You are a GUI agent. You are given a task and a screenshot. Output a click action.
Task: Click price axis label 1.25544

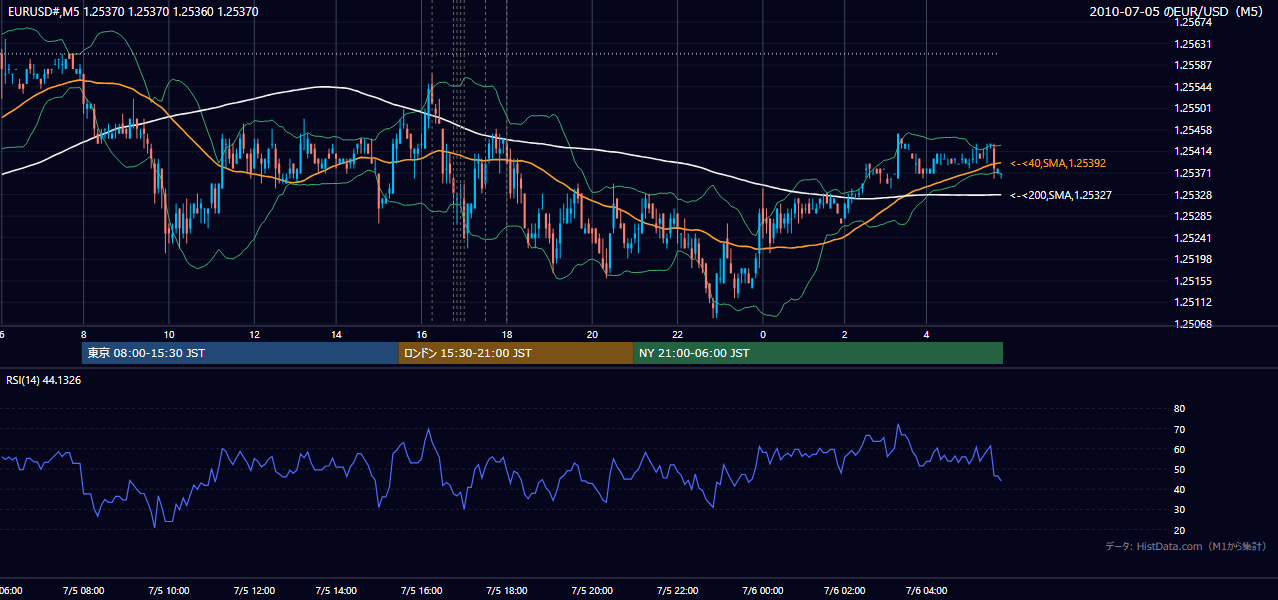[x=1194, y=87]
